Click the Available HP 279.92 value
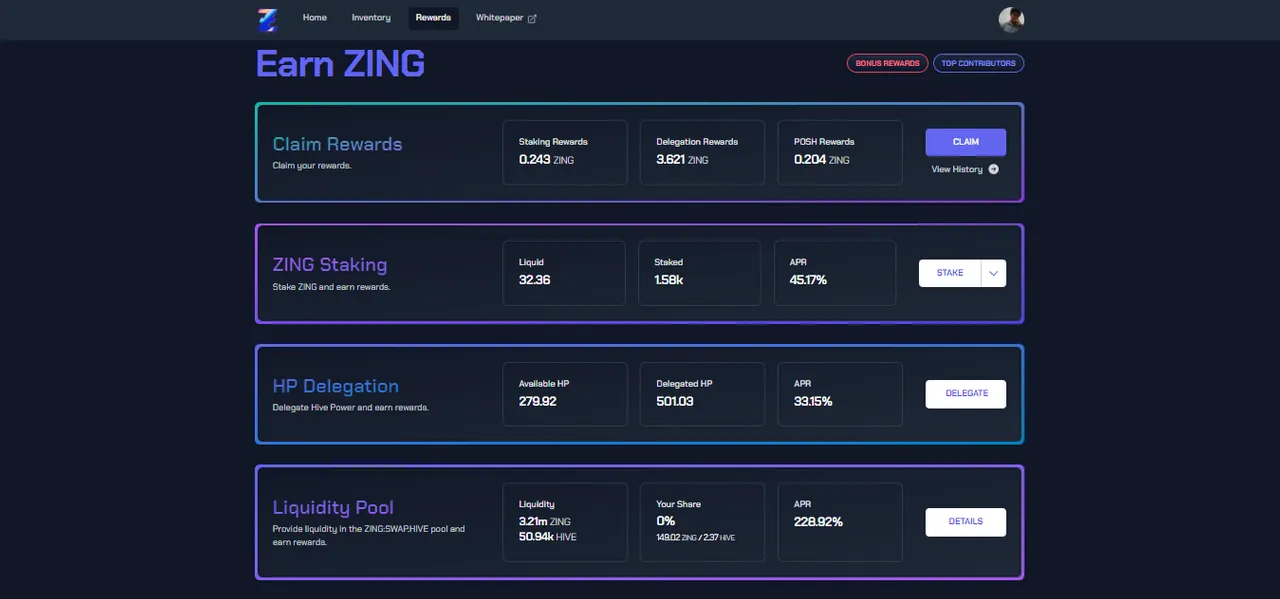Viewport: 1280px width, 599px height. pos(537,401)
